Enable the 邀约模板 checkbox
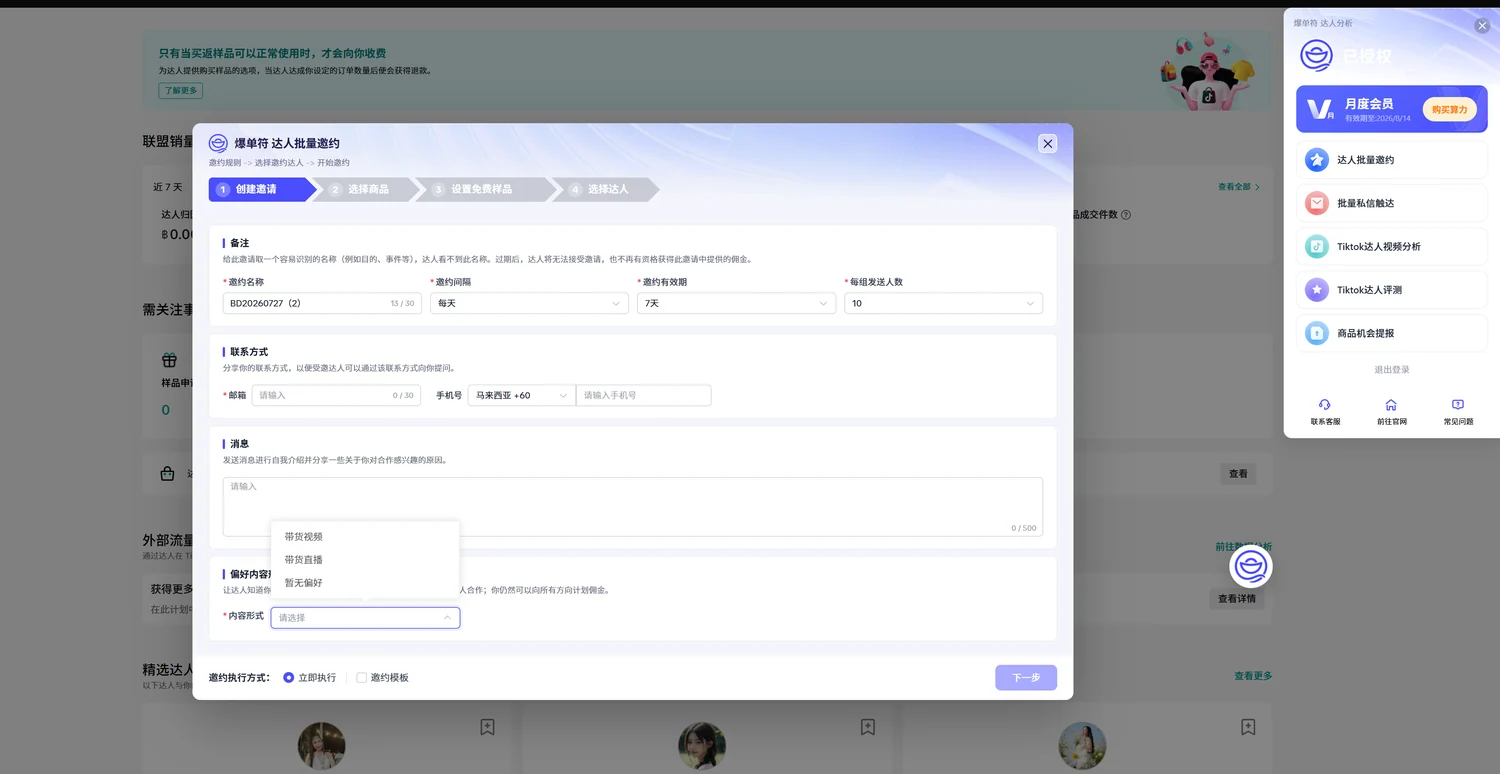 (362, 678)
